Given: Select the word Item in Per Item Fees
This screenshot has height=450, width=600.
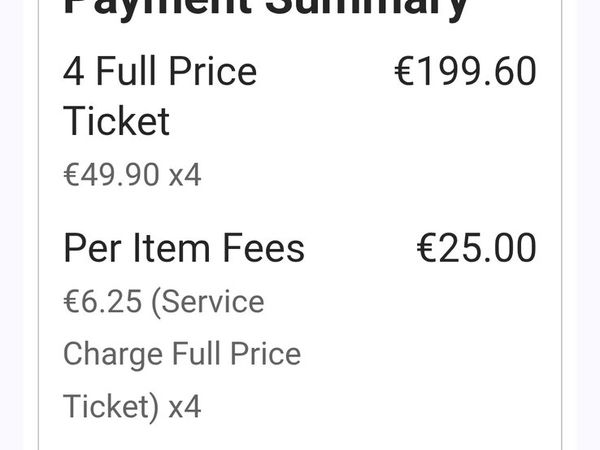Looking at the screenshot, I should click(171, 248).
